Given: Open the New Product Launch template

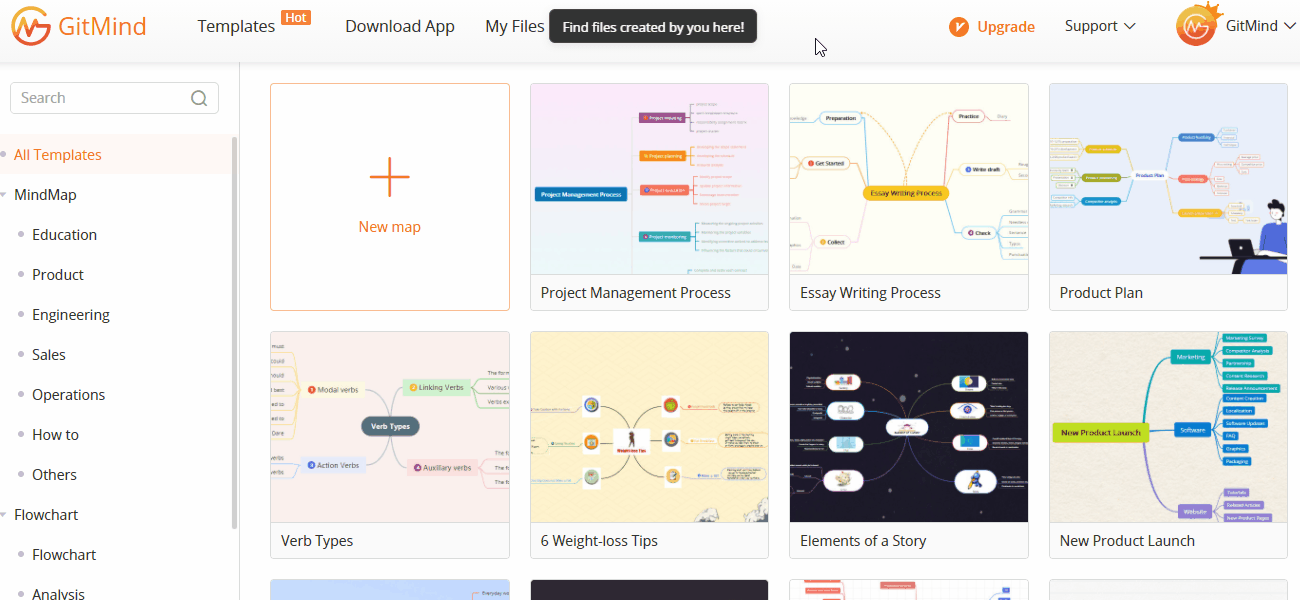Looking at the screenshot, I should pos(1168,445).
